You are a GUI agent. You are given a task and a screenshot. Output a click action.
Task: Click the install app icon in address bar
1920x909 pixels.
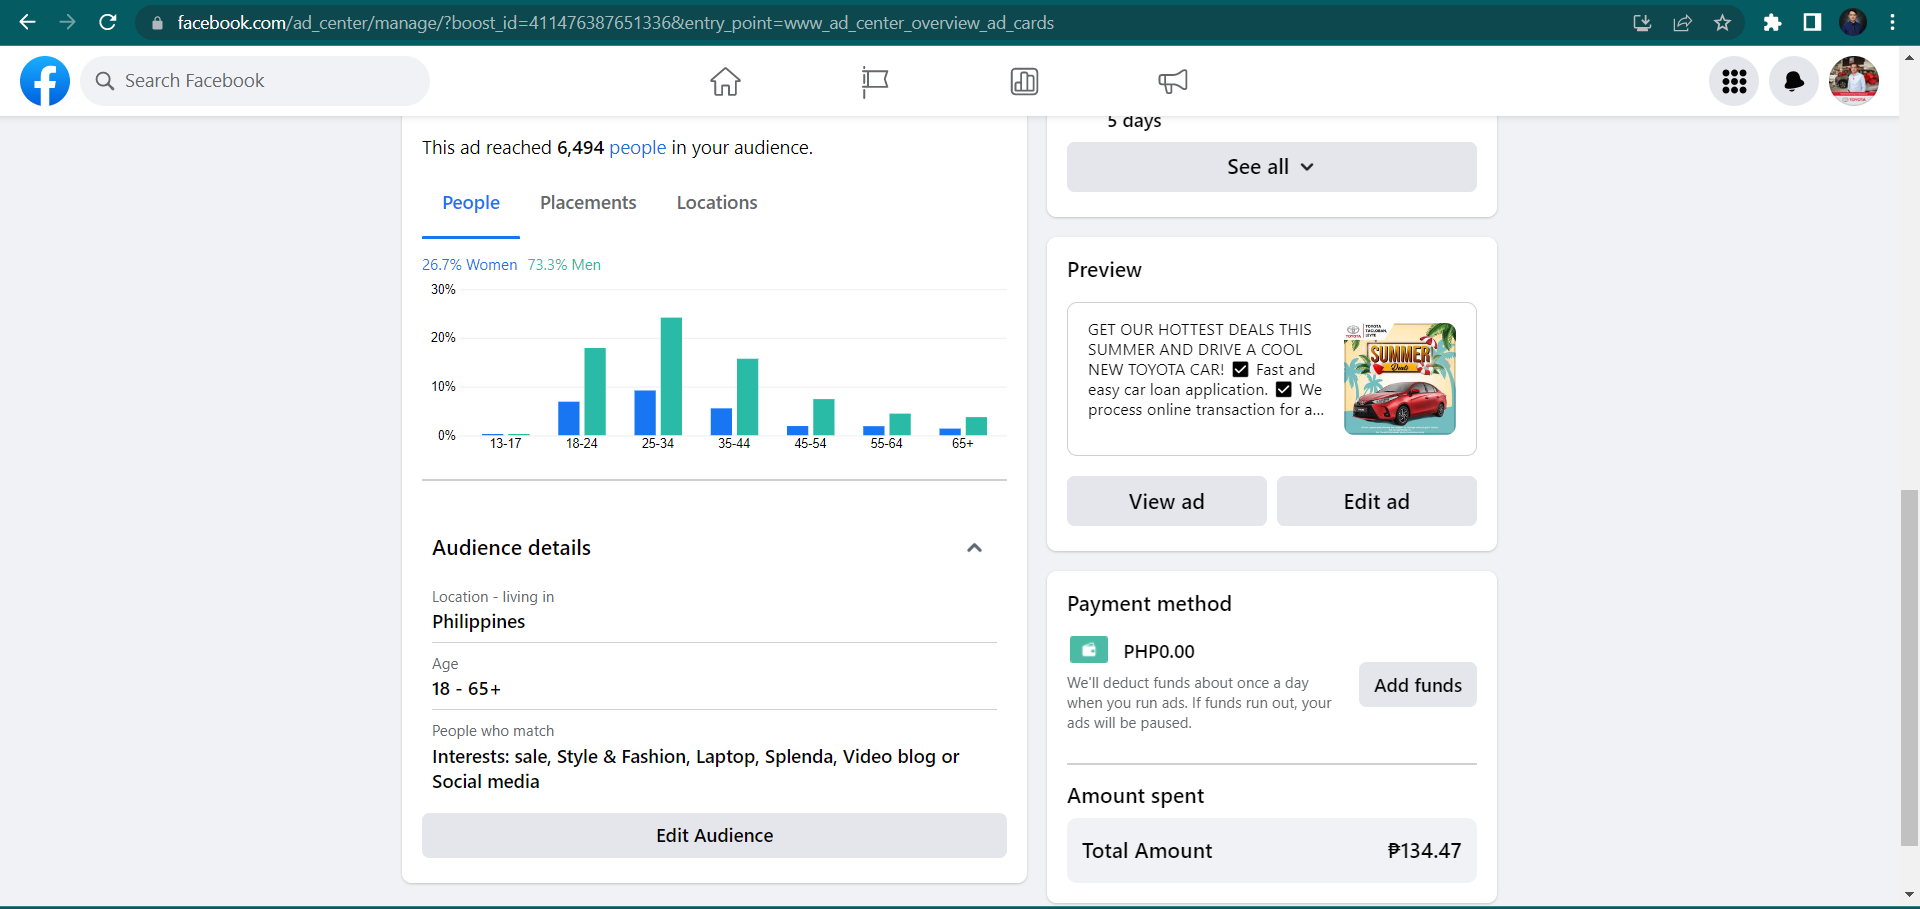(x=1642, y=23)
